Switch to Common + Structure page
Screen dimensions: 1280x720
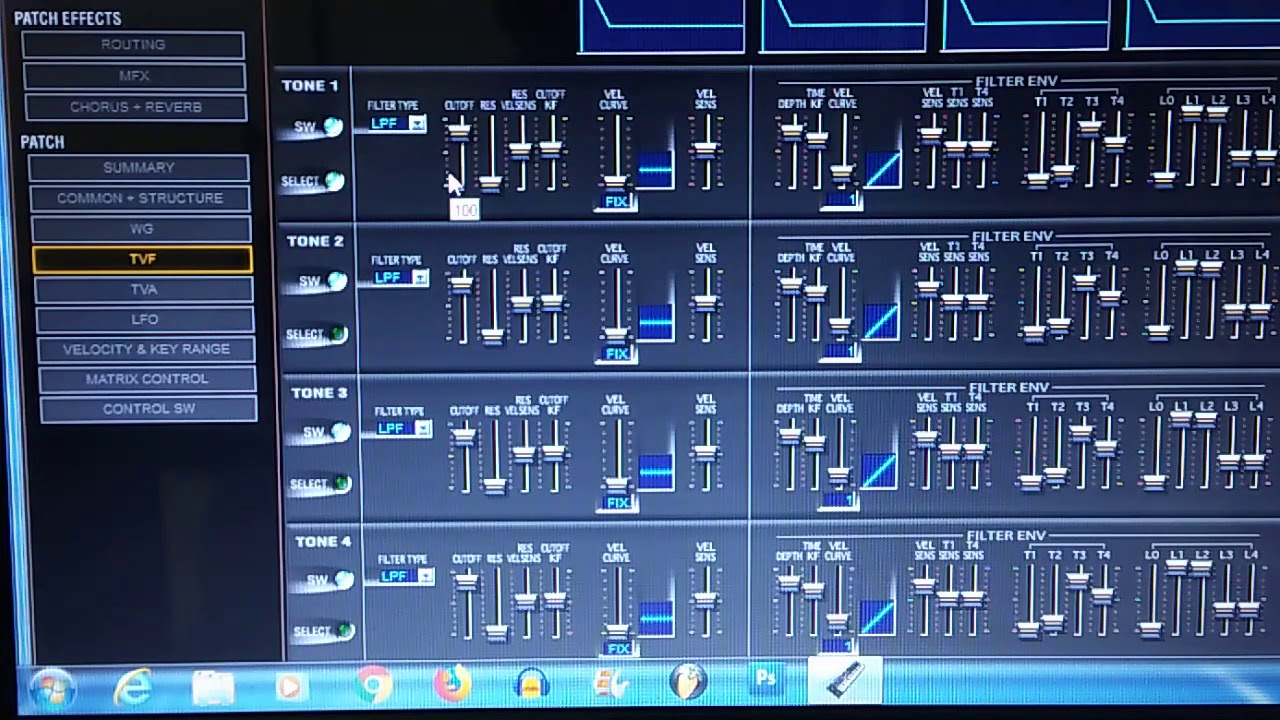140,198
